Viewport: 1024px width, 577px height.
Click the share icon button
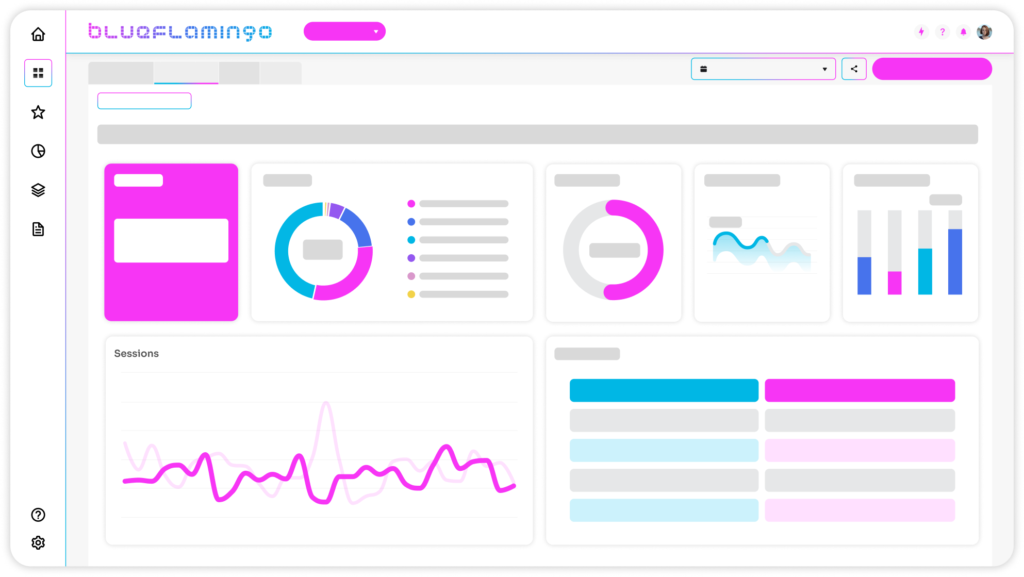854,69
